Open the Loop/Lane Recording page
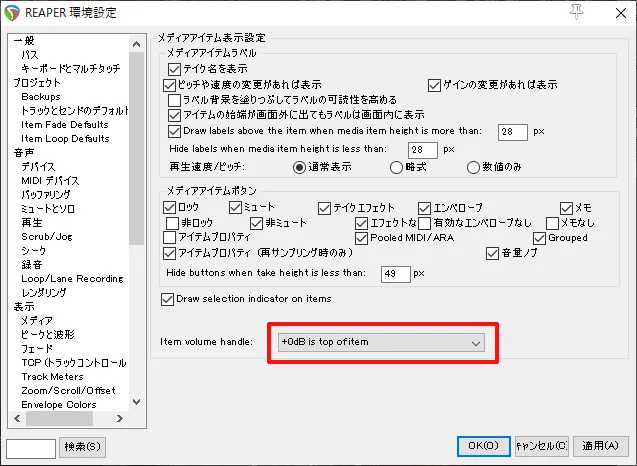 [72, 278]
